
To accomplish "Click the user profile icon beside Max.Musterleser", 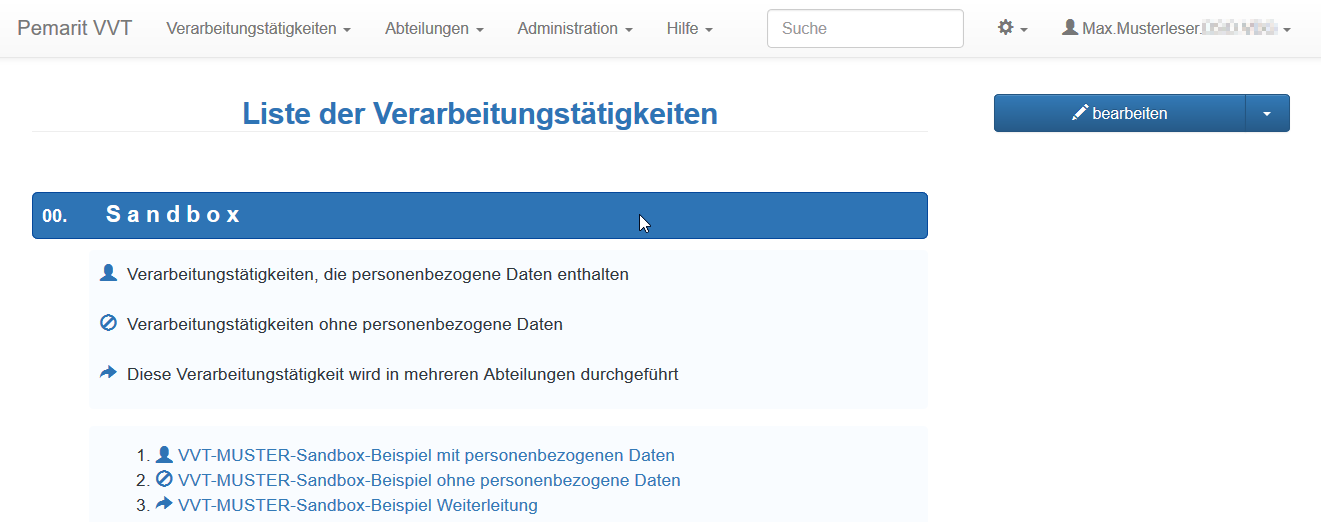I will point(1070,29).
